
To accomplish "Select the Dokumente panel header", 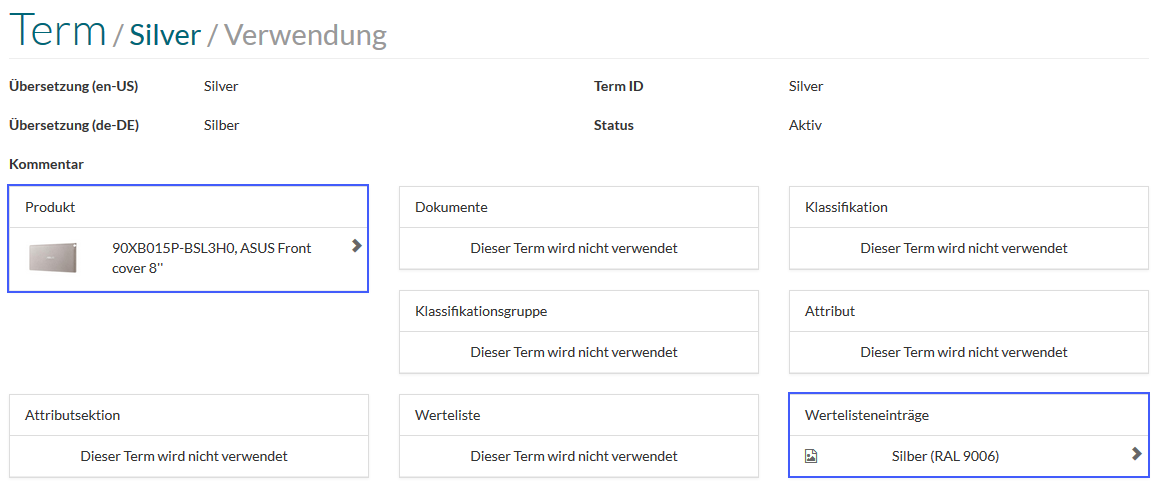I will [579, 208].
